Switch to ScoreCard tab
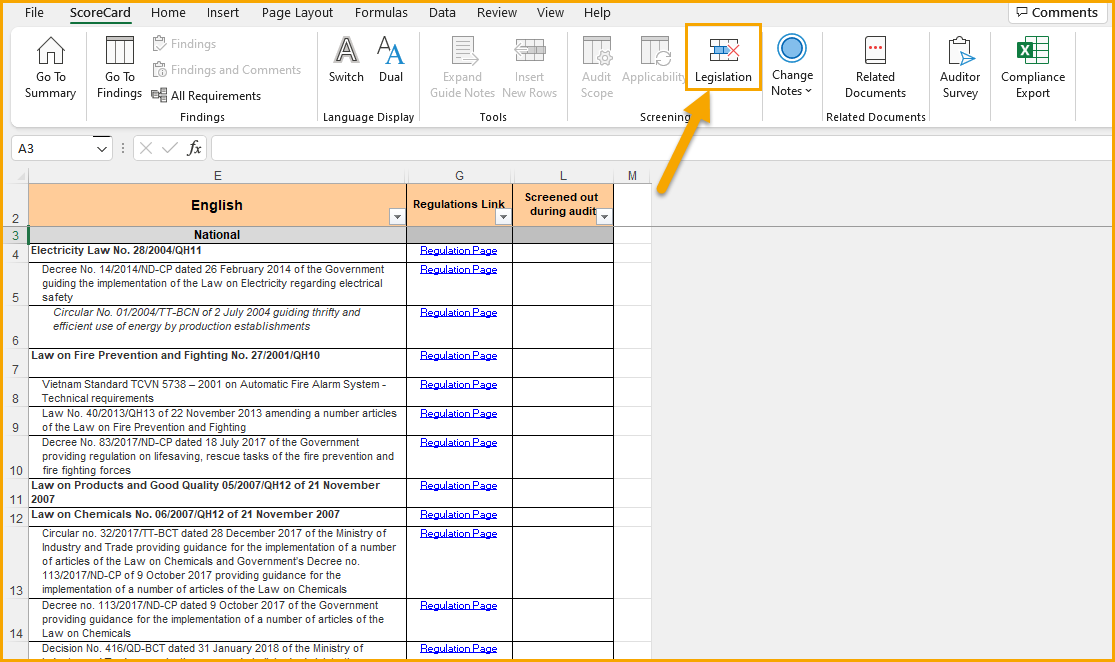This screenshot has height=662, width=1115. pos(100,12)
